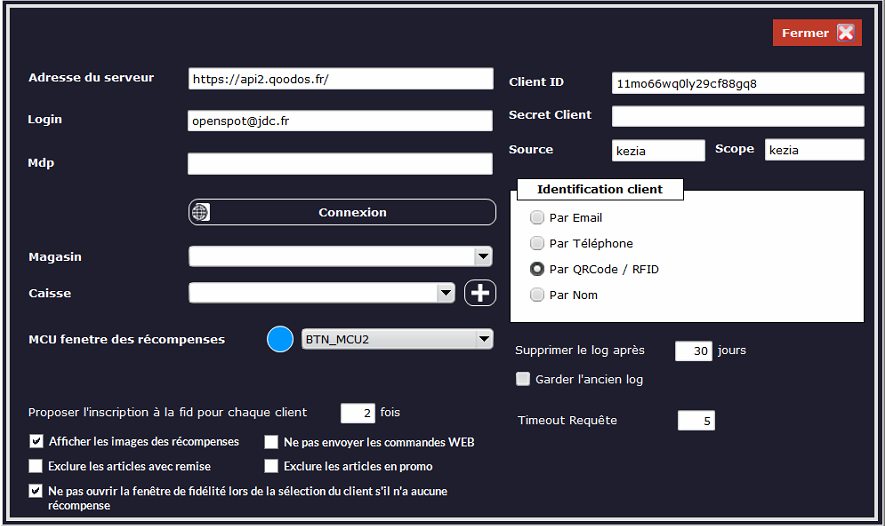The width and height of the screenshot is (885, 526).
Task: Edit the Adresse du serveur field
Action: 340,79
